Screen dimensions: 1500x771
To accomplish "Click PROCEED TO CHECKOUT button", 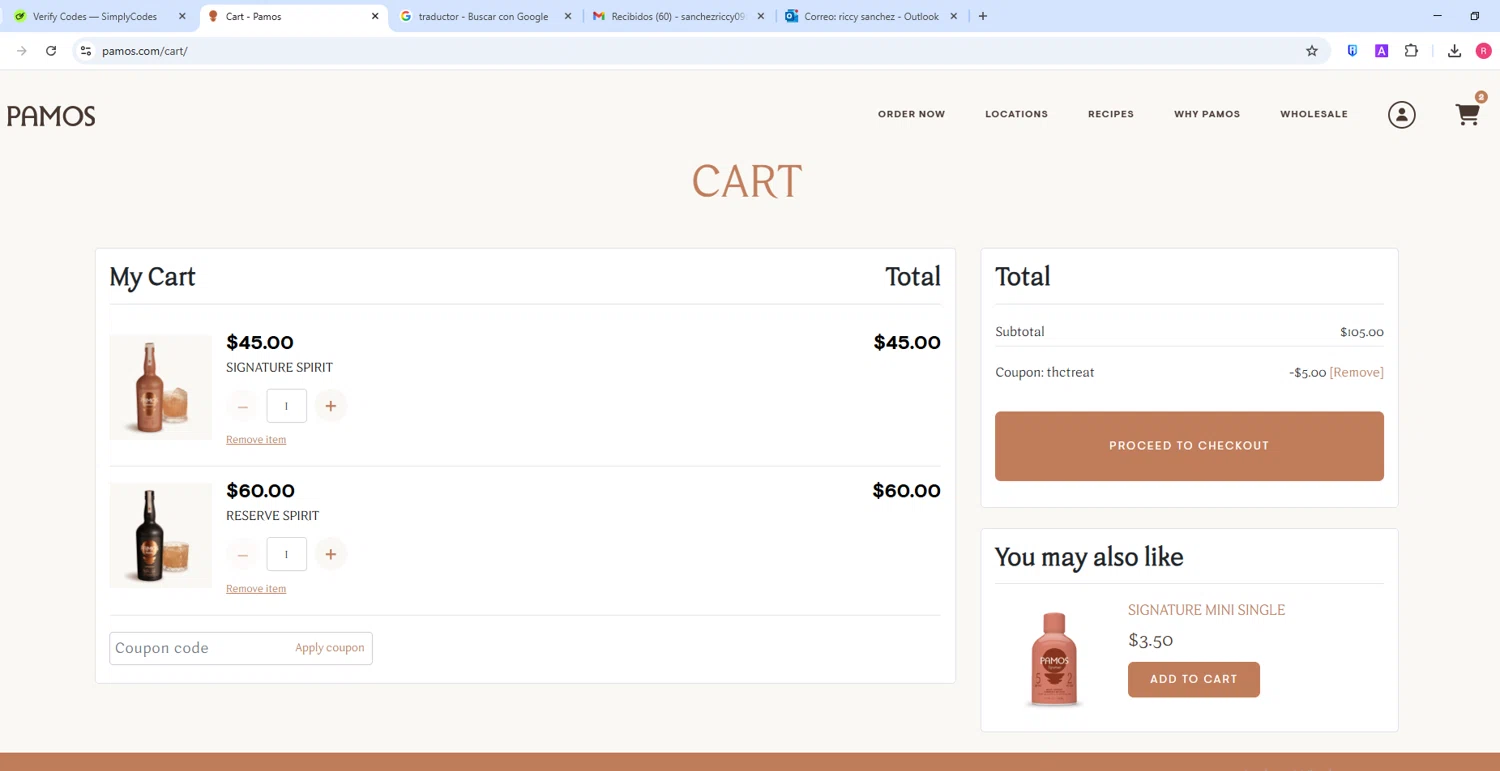I will coord(1189,446).
